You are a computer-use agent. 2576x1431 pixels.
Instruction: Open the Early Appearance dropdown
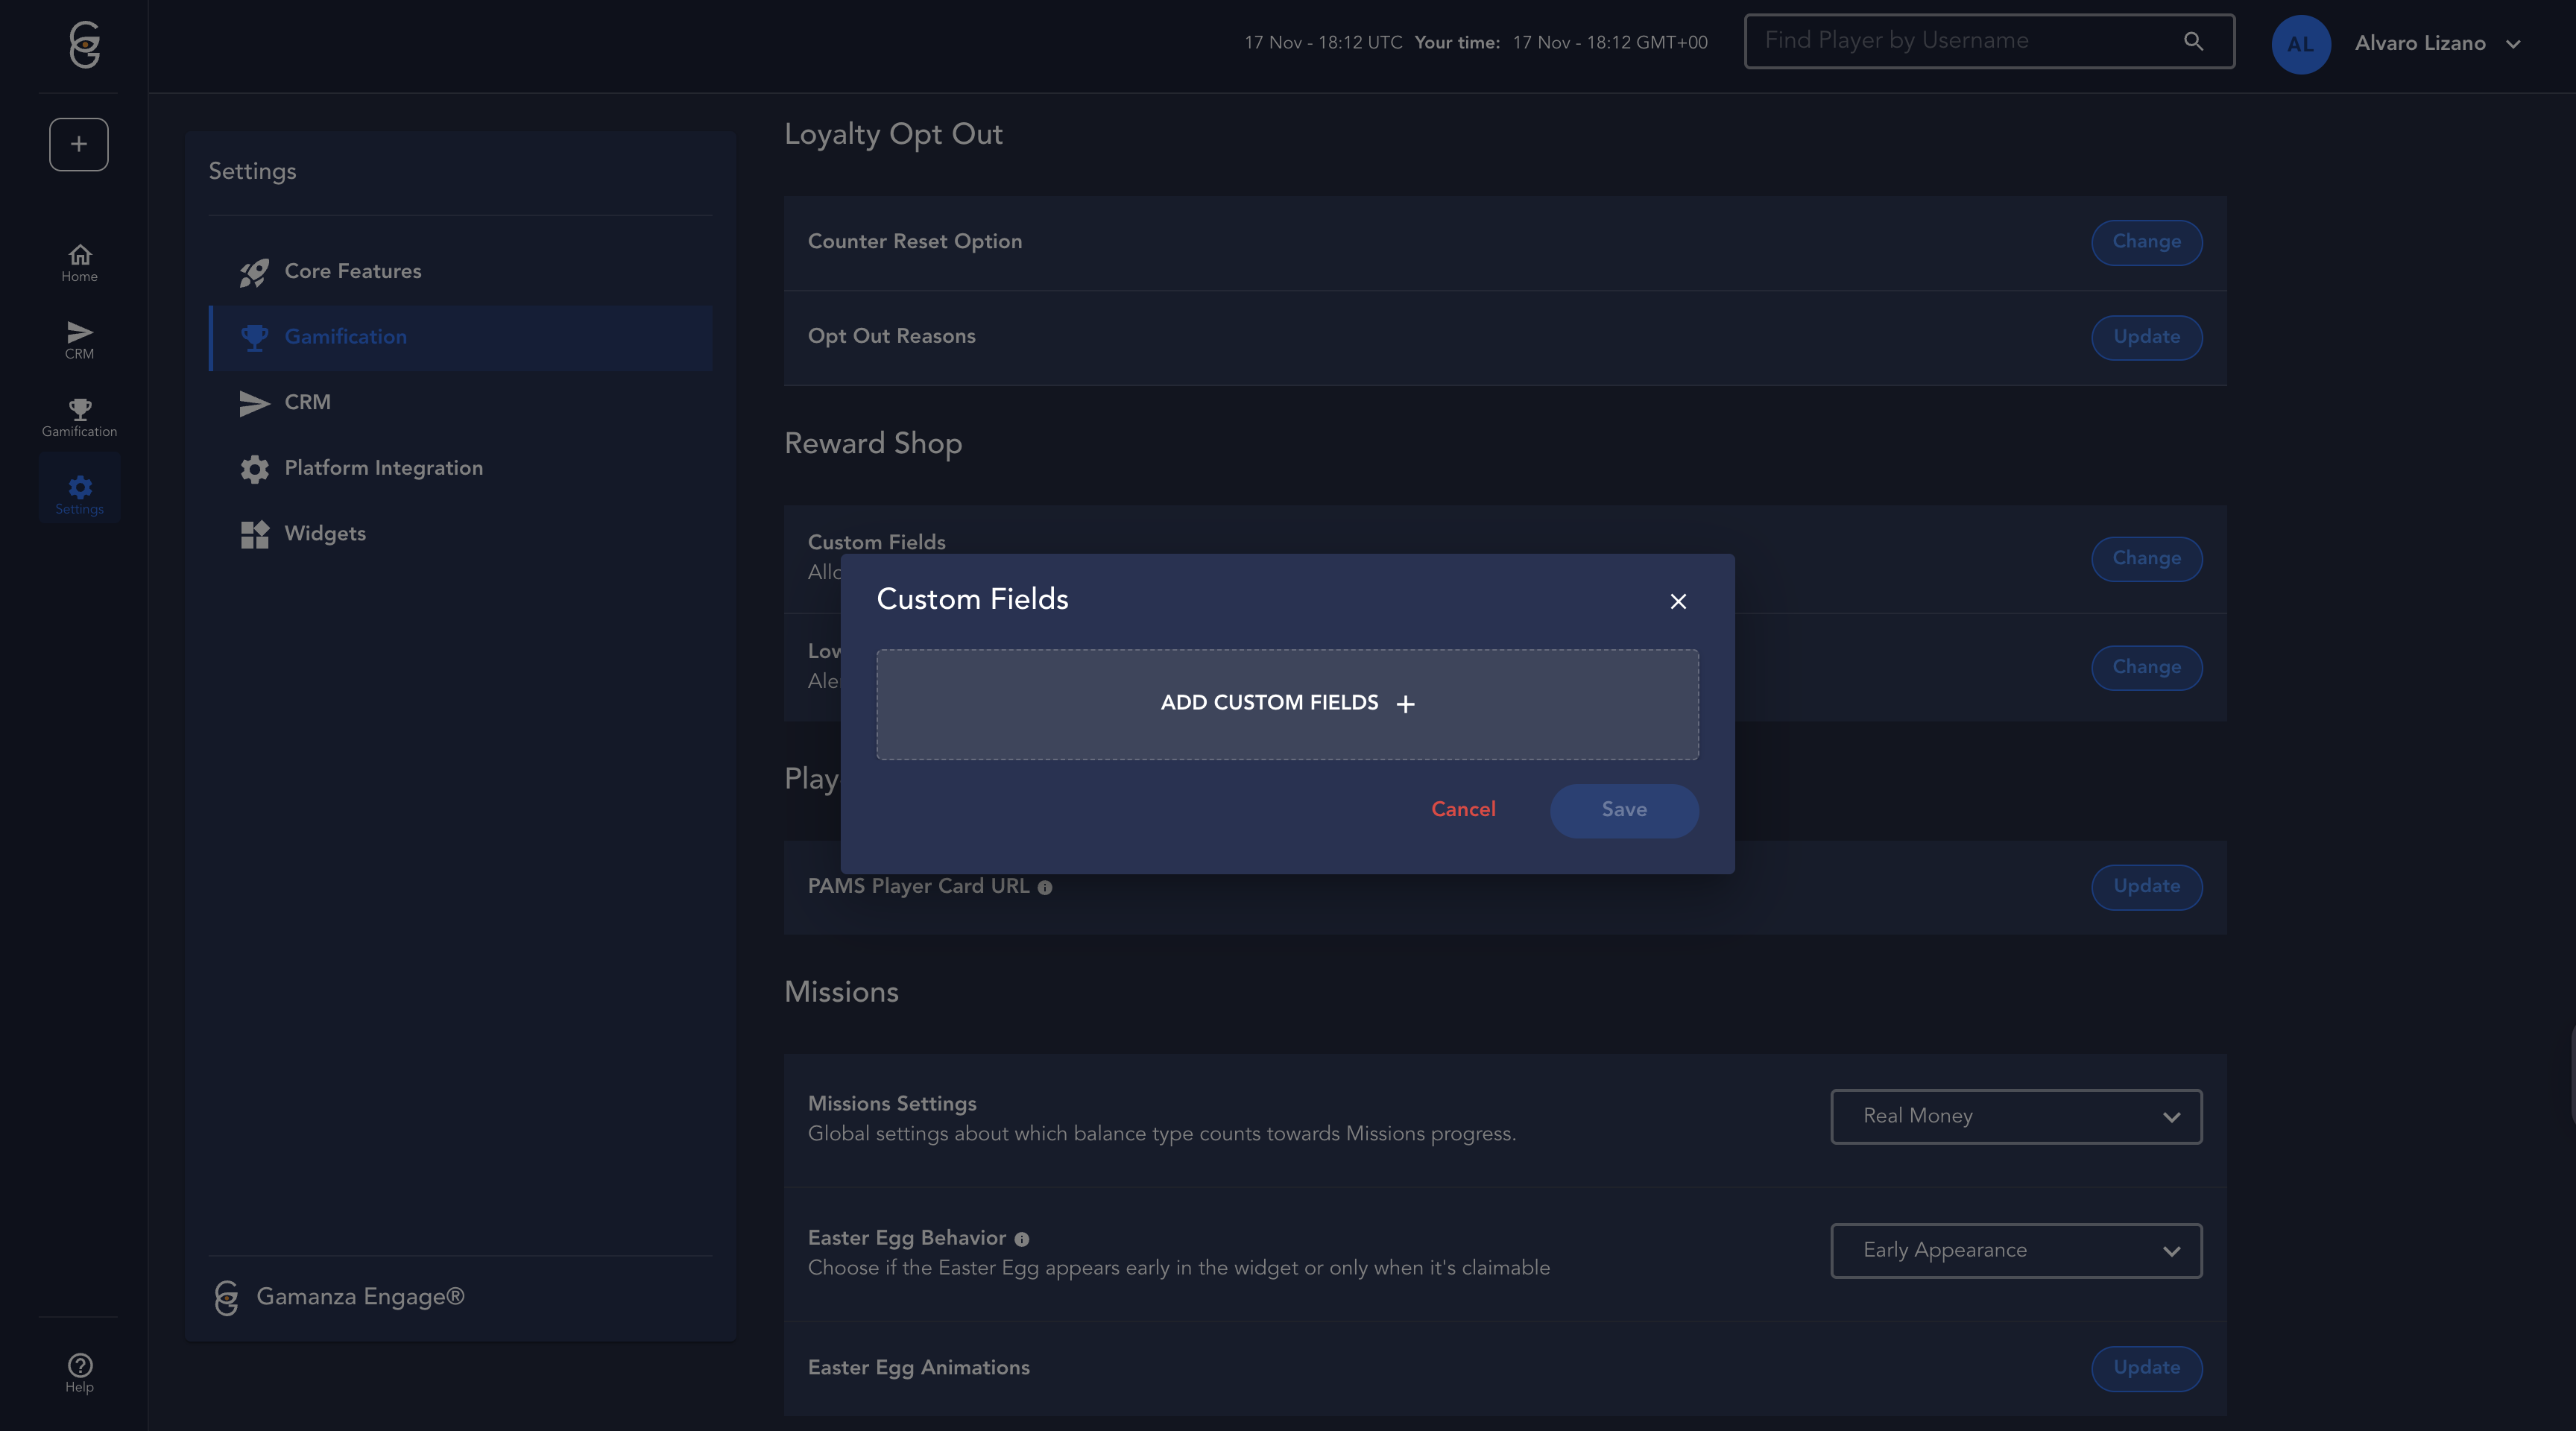pos(2016,1250)
